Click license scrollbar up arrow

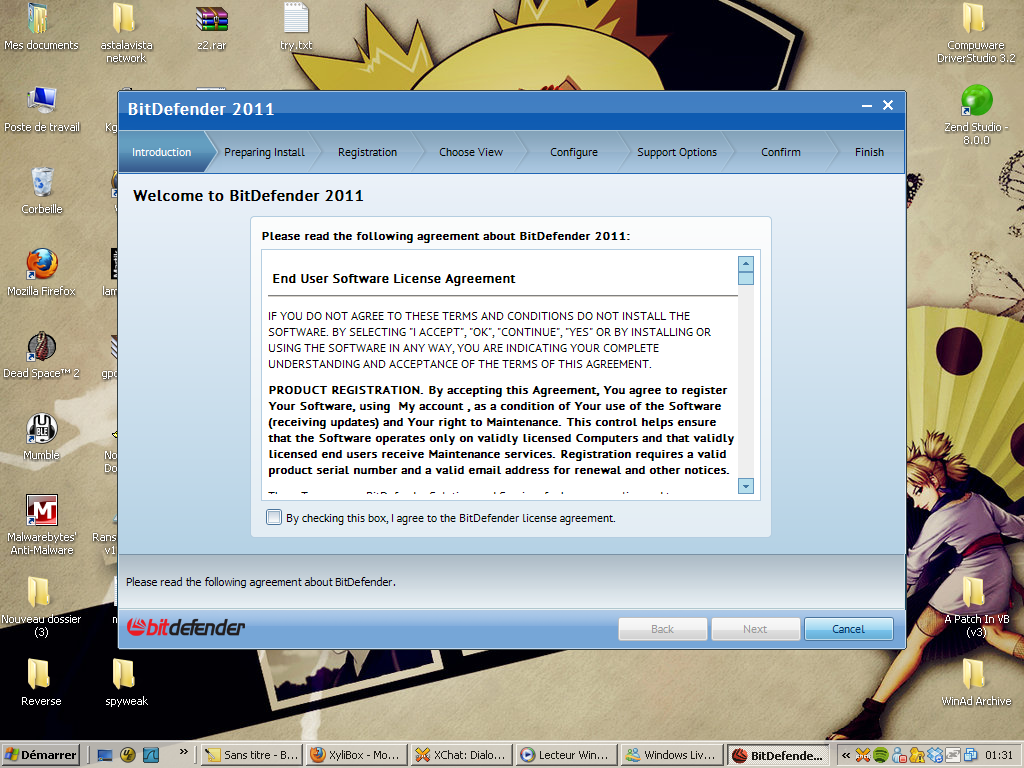[x=746, y=264]
